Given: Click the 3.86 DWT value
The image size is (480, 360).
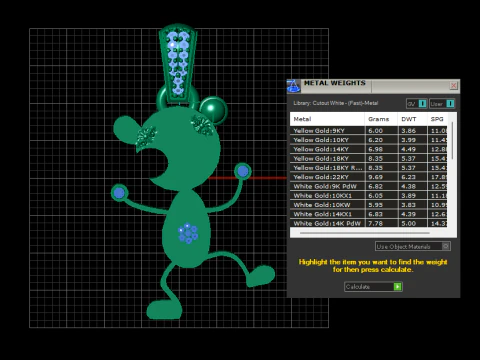Looking at the screenshot, I should click(409, 131).
